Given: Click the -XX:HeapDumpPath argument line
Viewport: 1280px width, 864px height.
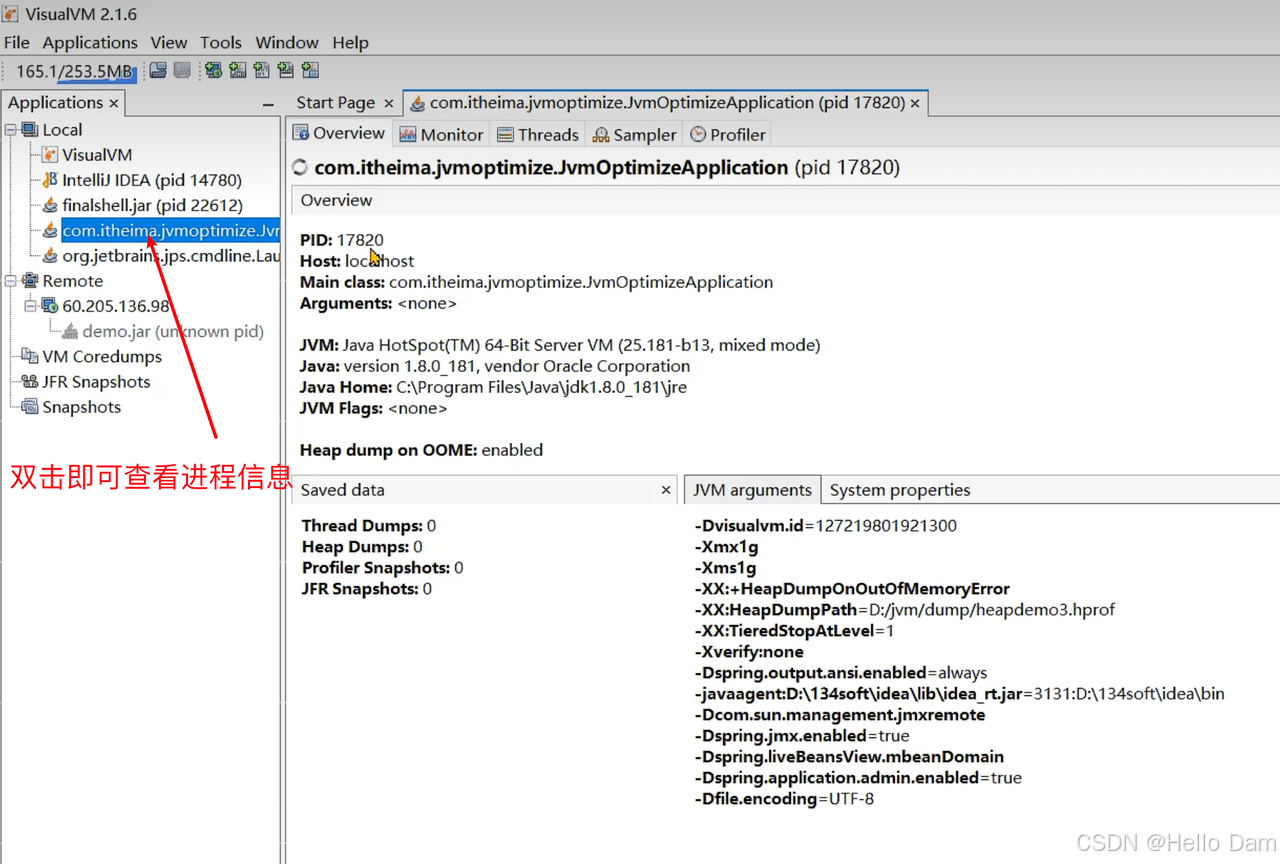Looking at the screenshot, I should (904, 610).
